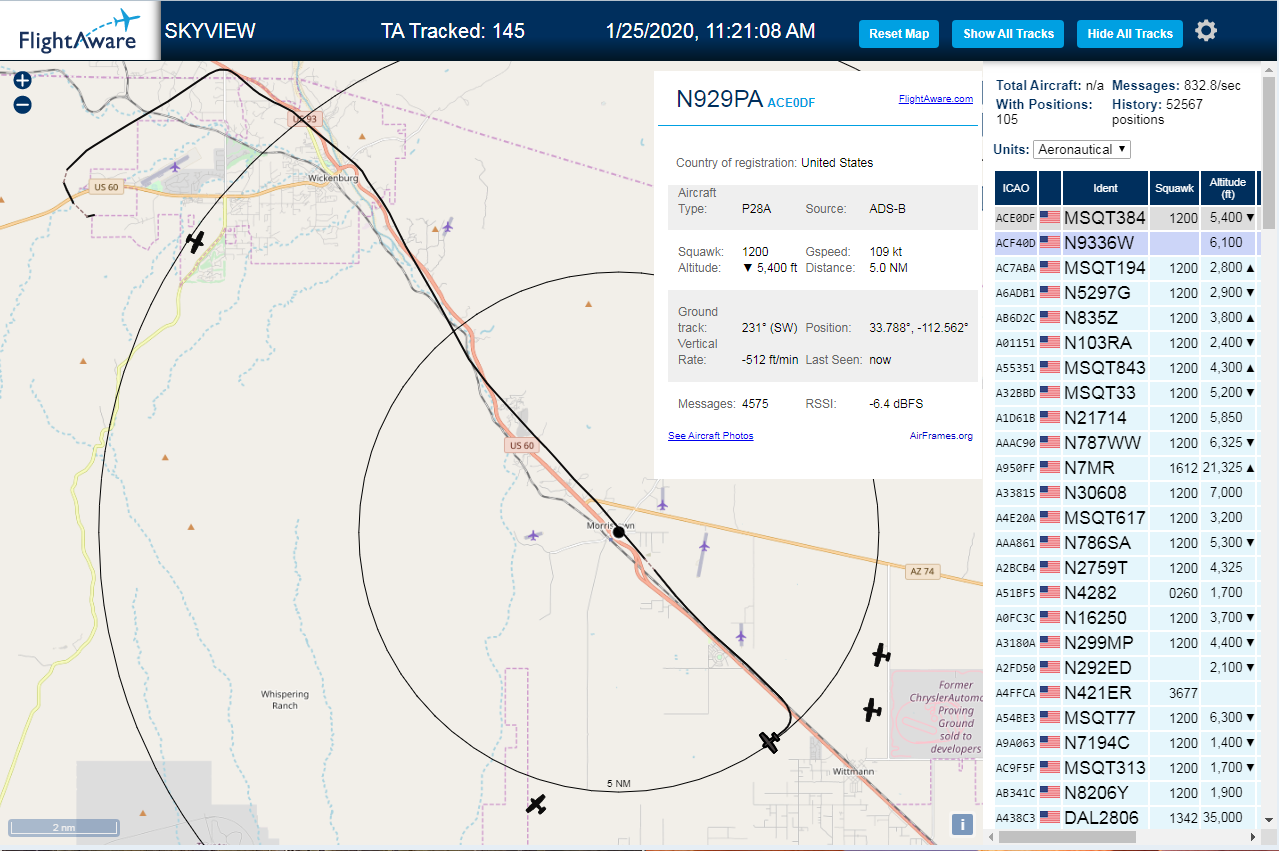Select the DAL2806 aircraft row
1279x851 pixels.
point(1125,817)
